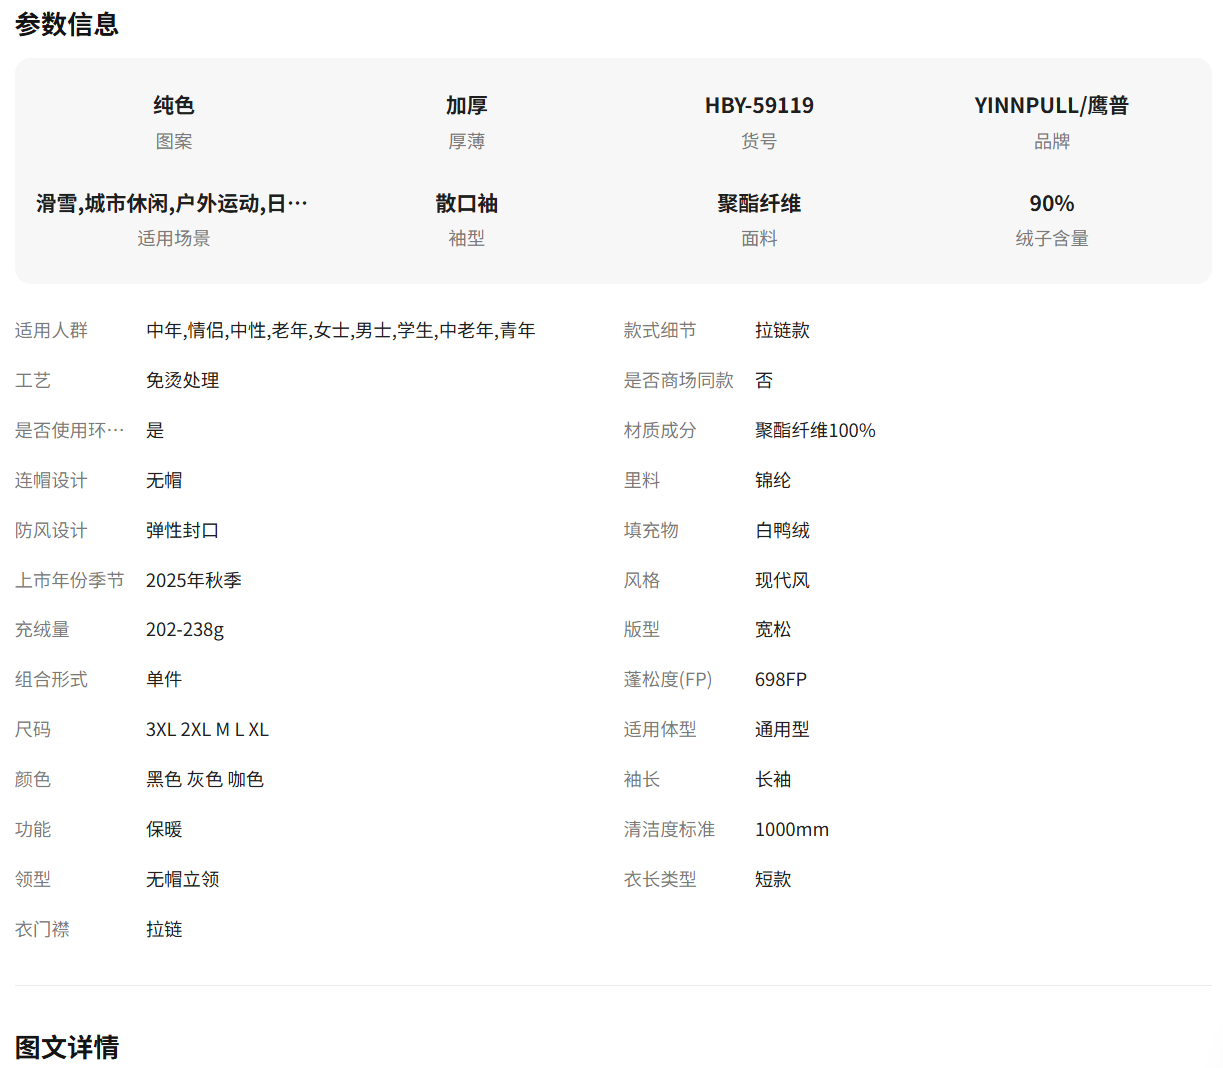Click the 纯色 pattern value
The width and height of the screenshot is (1223, 1068).
[x=173, y=106]
